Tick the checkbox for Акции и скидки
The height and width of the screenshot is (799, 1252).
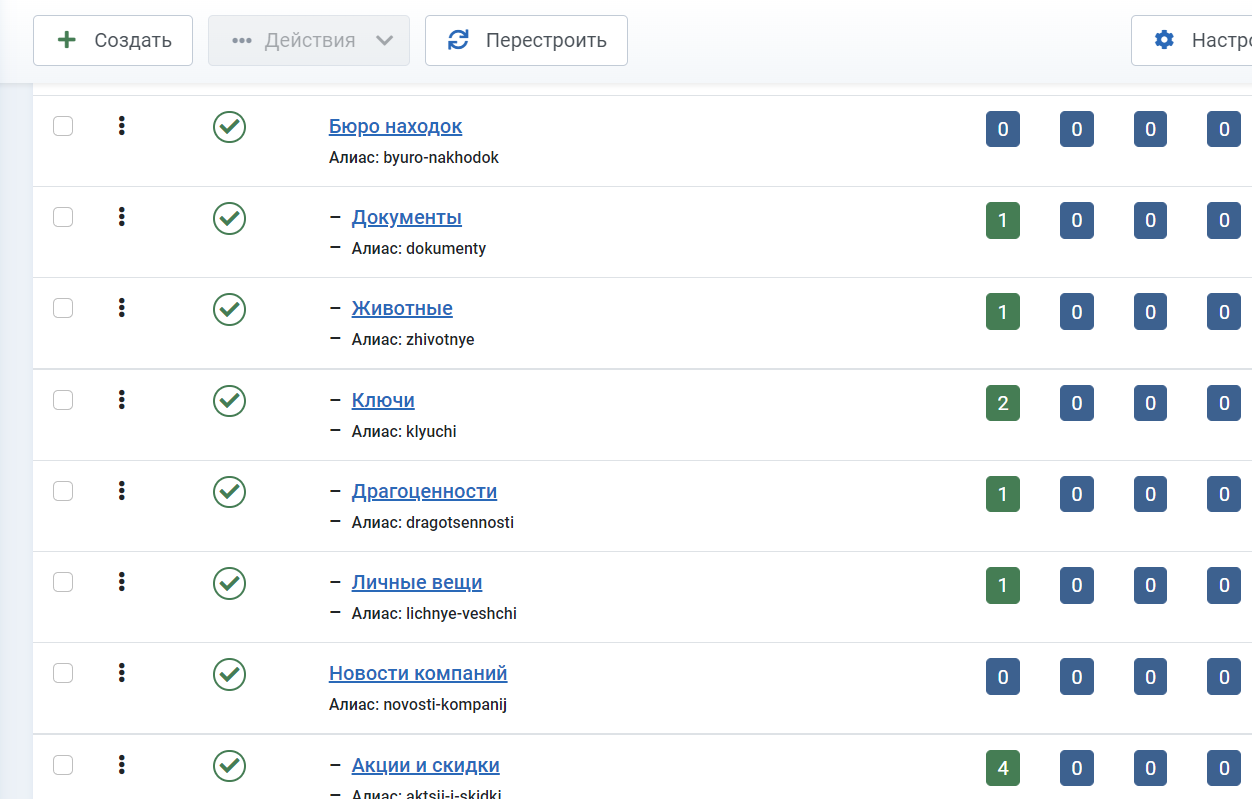pos(63,765)
